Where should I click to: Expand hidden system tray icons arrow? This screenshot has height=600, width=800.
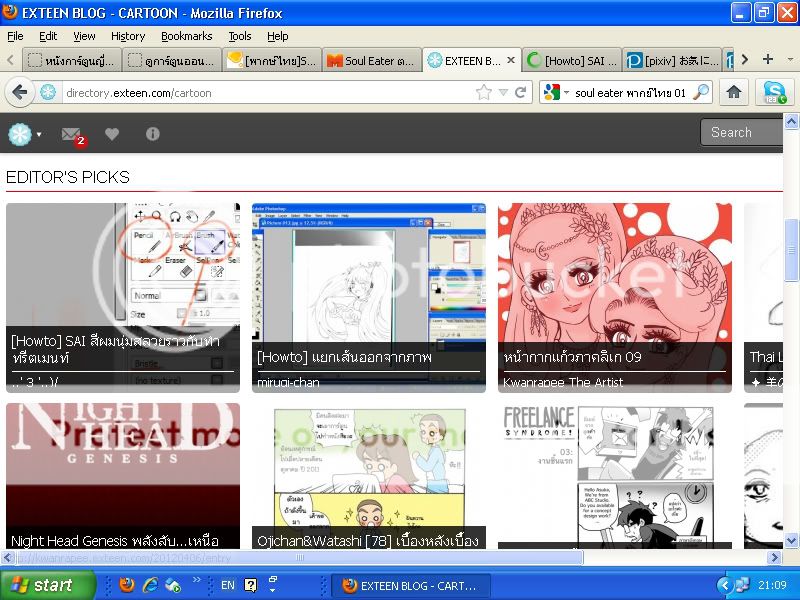pos(724,585)
